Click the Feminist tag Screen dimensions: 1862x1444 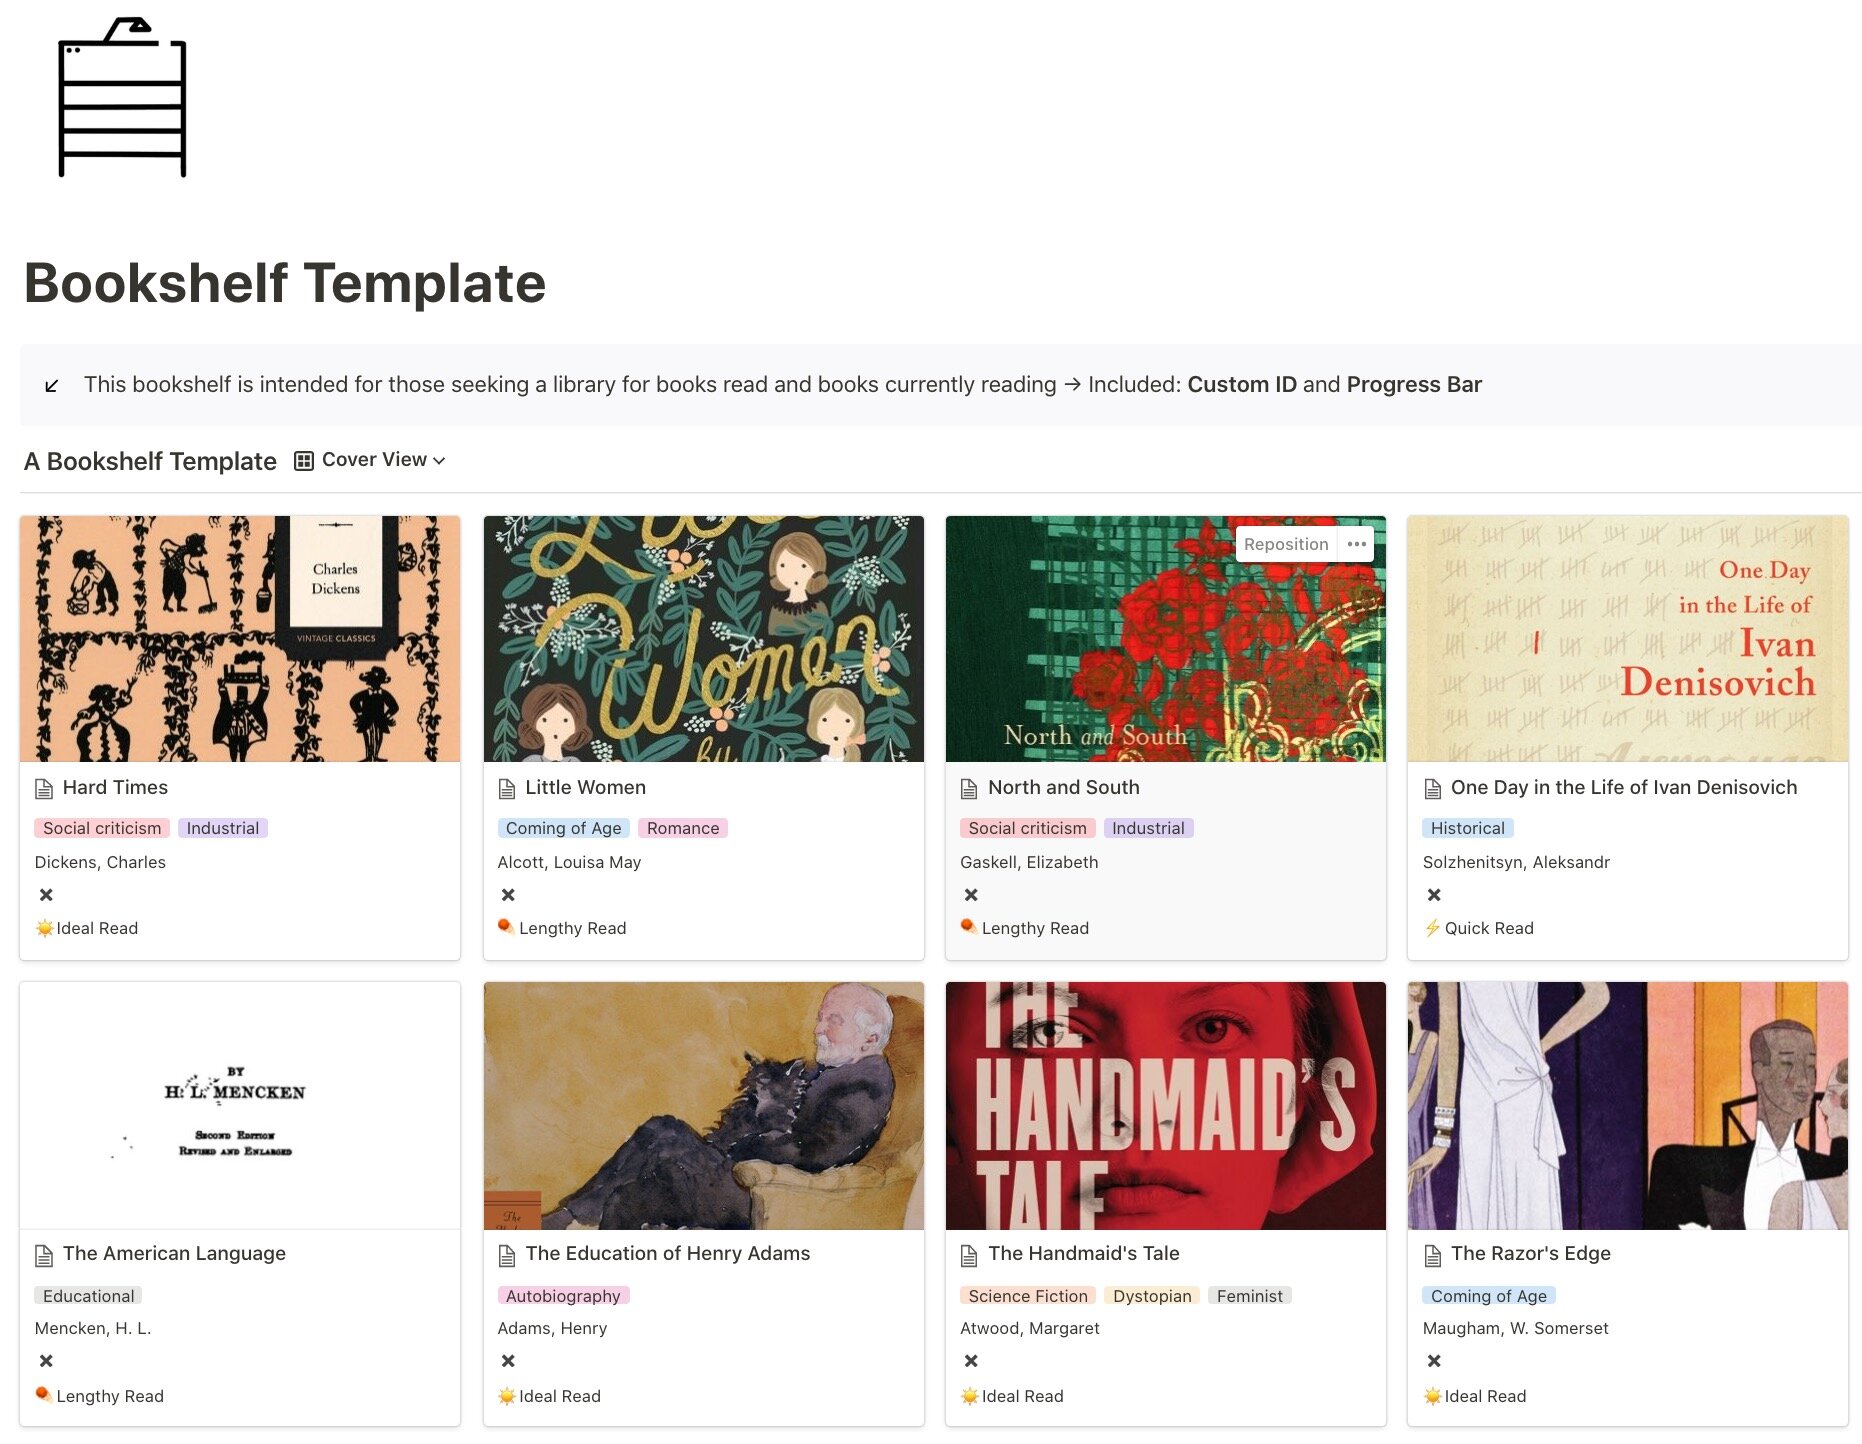(x=1250, y=1296)
